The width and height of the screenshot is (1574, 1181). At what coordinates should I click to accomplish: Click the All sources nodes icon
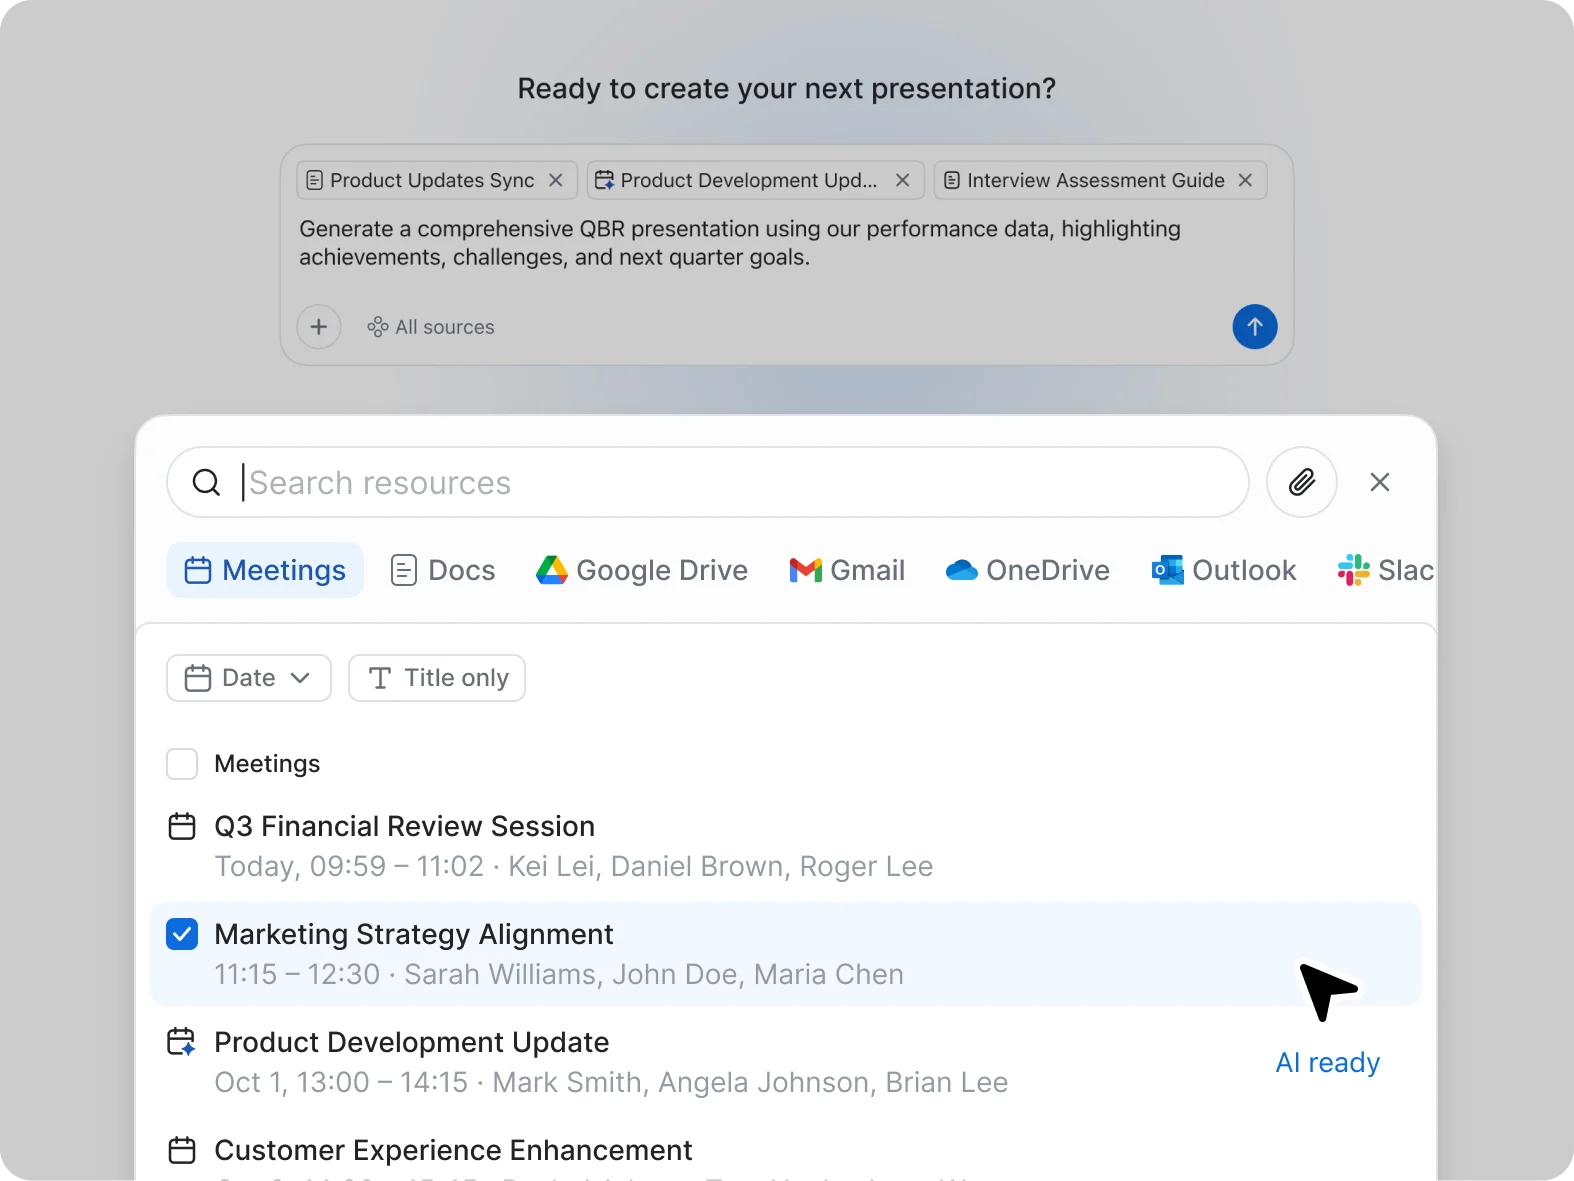(378, 327)
